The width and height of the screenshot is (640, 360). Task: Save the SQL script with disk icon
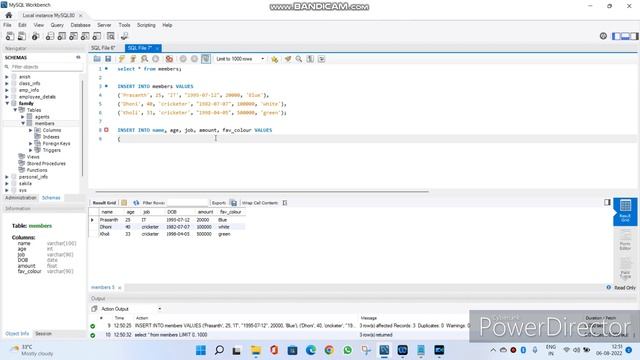tap(108, 59)
